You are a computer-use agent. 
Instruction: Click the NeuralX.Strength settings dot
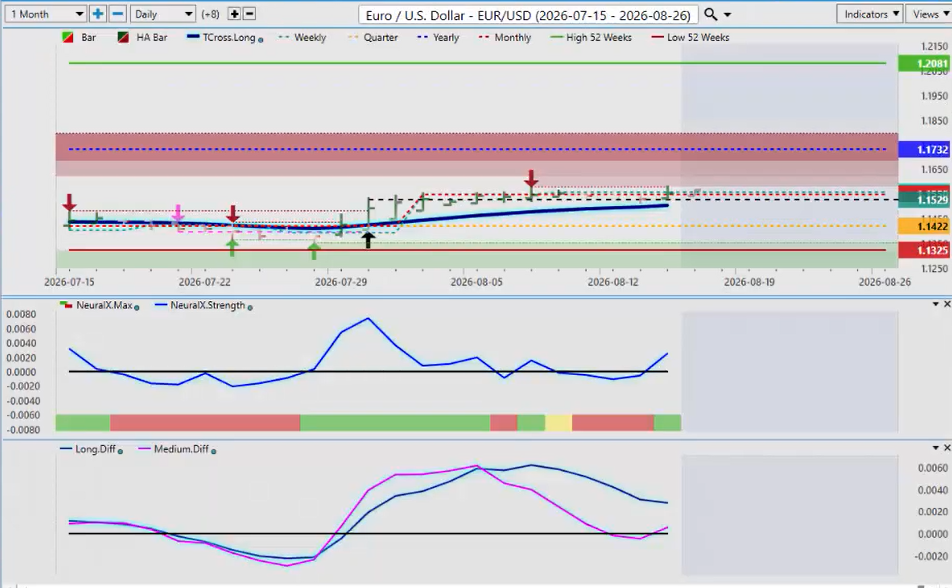tap(250, 308)
